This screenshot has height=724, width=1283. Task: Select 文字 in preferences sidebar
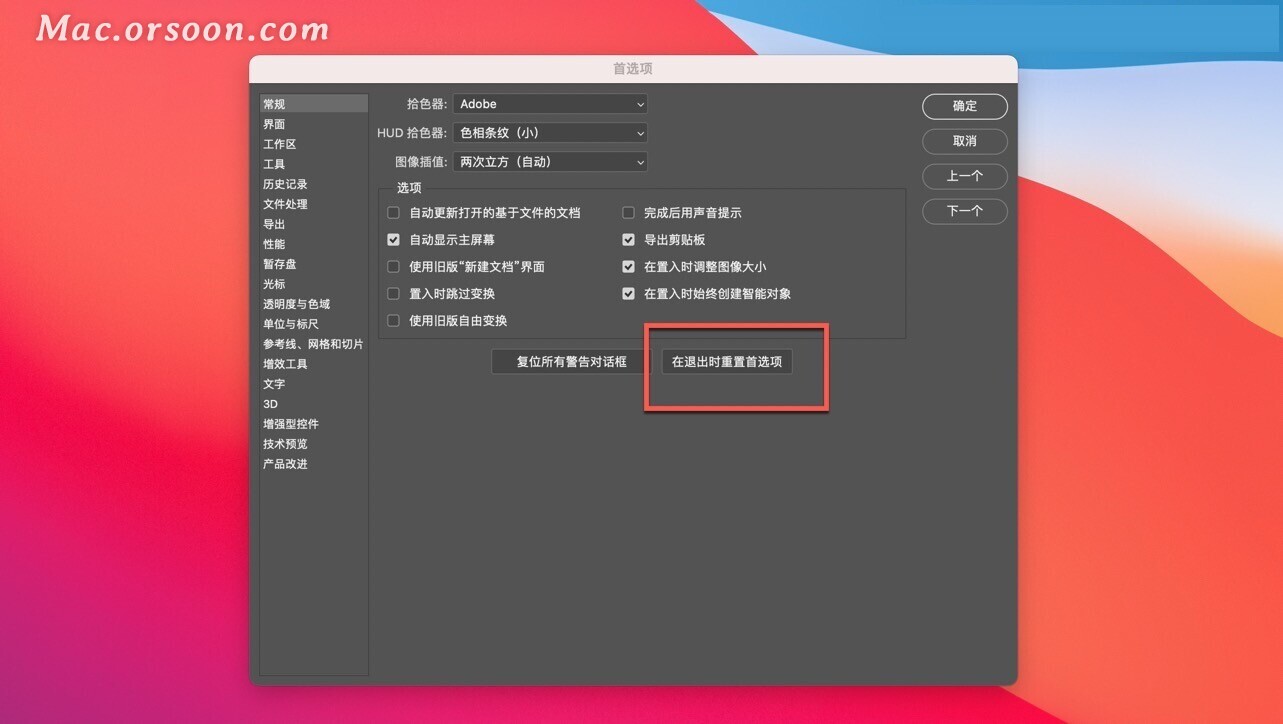point(314,384)
